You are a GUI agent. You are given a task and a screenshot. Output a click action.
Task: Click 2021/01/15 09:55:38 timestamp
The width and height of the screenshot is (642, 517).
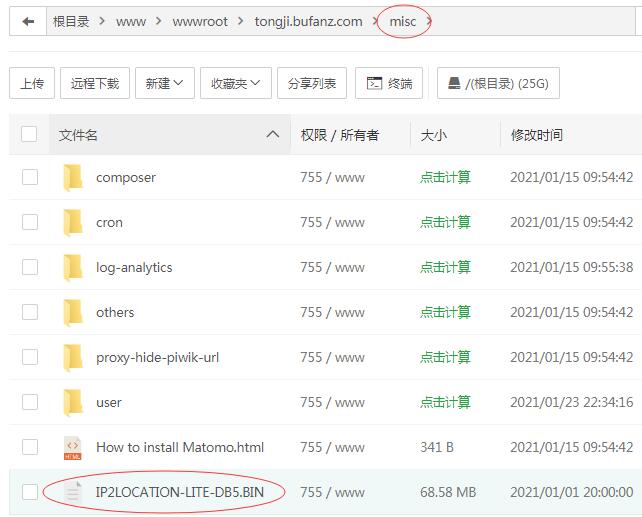572,267
